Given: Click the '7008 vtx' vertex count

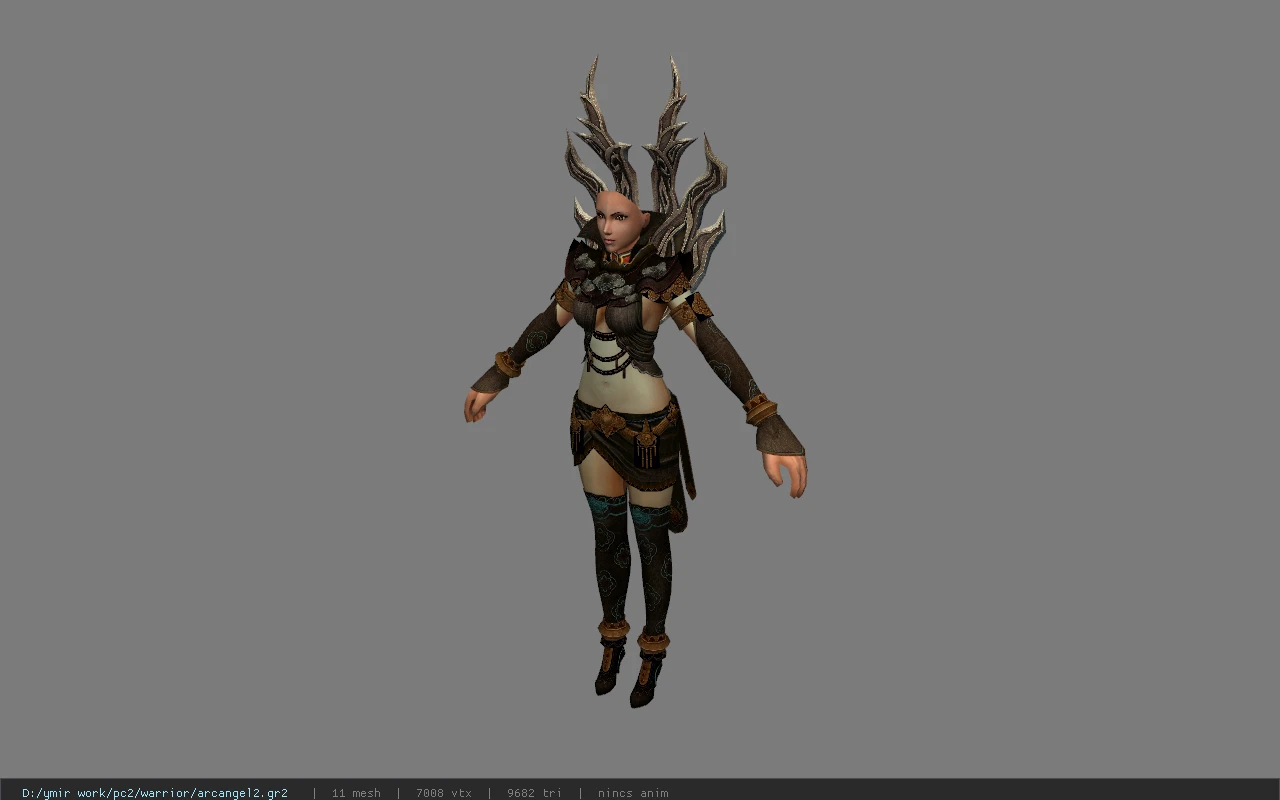Looking at the screenshot, I should coord(444,793).
